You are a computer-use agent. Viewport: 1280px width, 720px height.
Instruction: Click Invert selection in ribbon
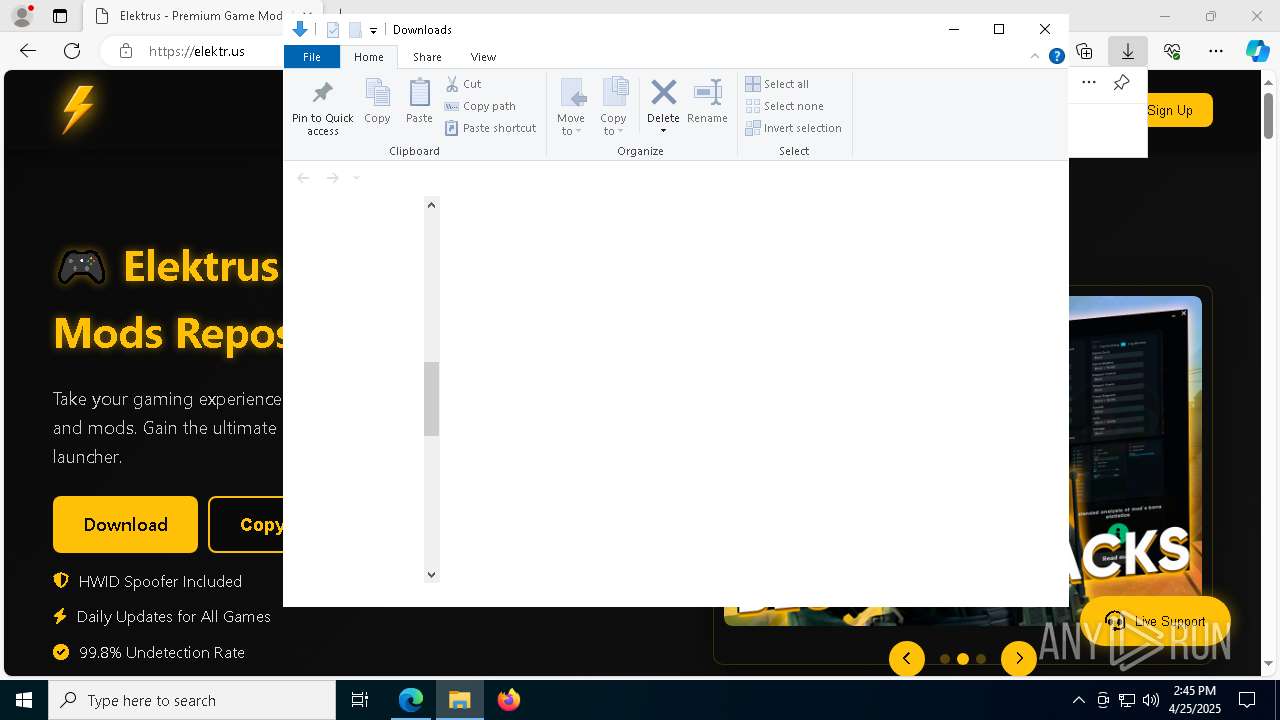(793, 128)
